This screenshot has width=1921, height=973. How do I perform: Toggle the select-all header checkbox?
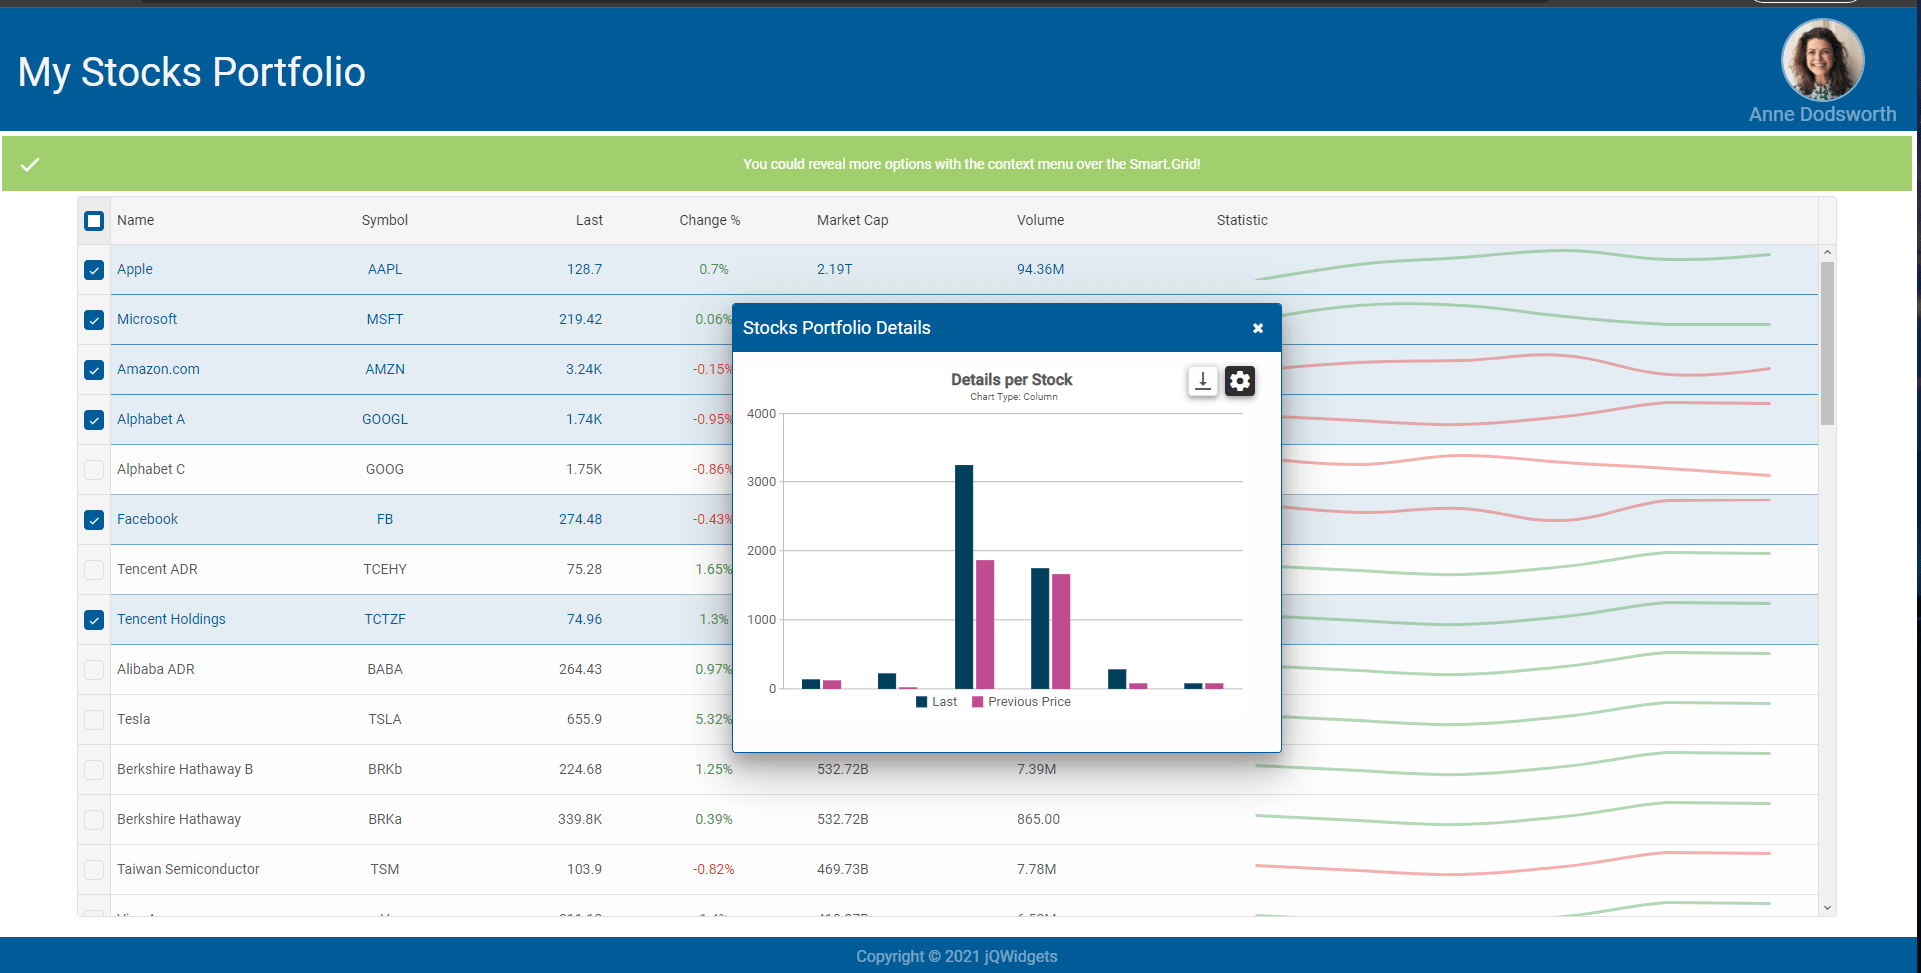94,221
